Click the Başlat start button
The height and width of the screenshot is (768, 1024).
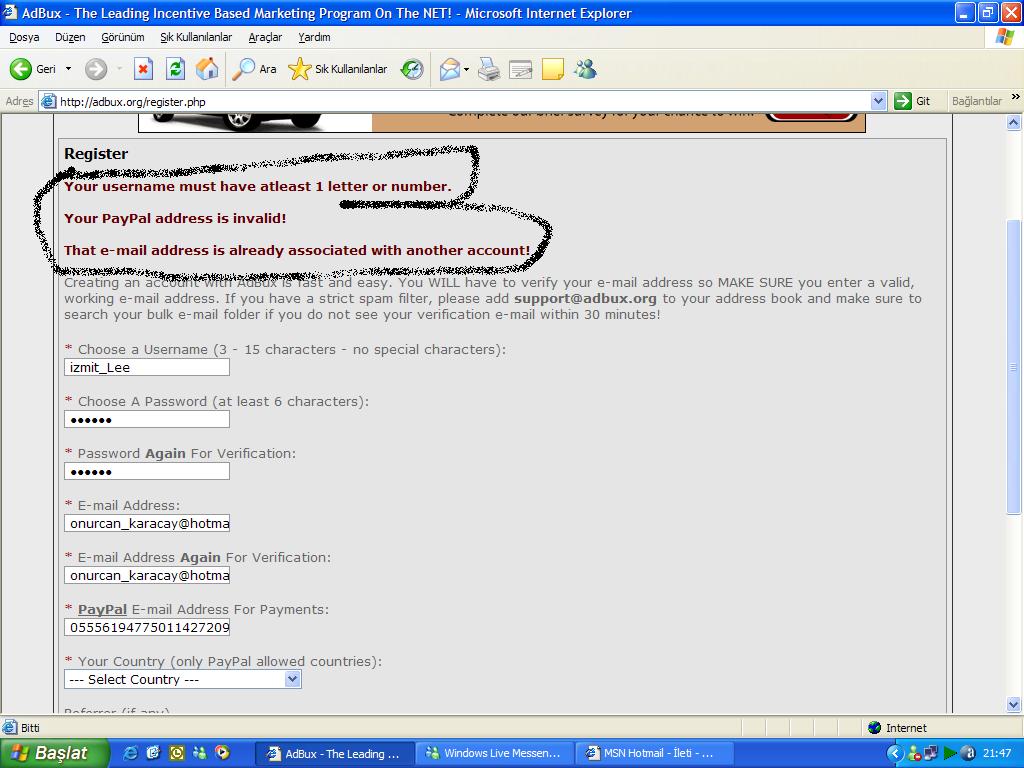pos(54,754)
